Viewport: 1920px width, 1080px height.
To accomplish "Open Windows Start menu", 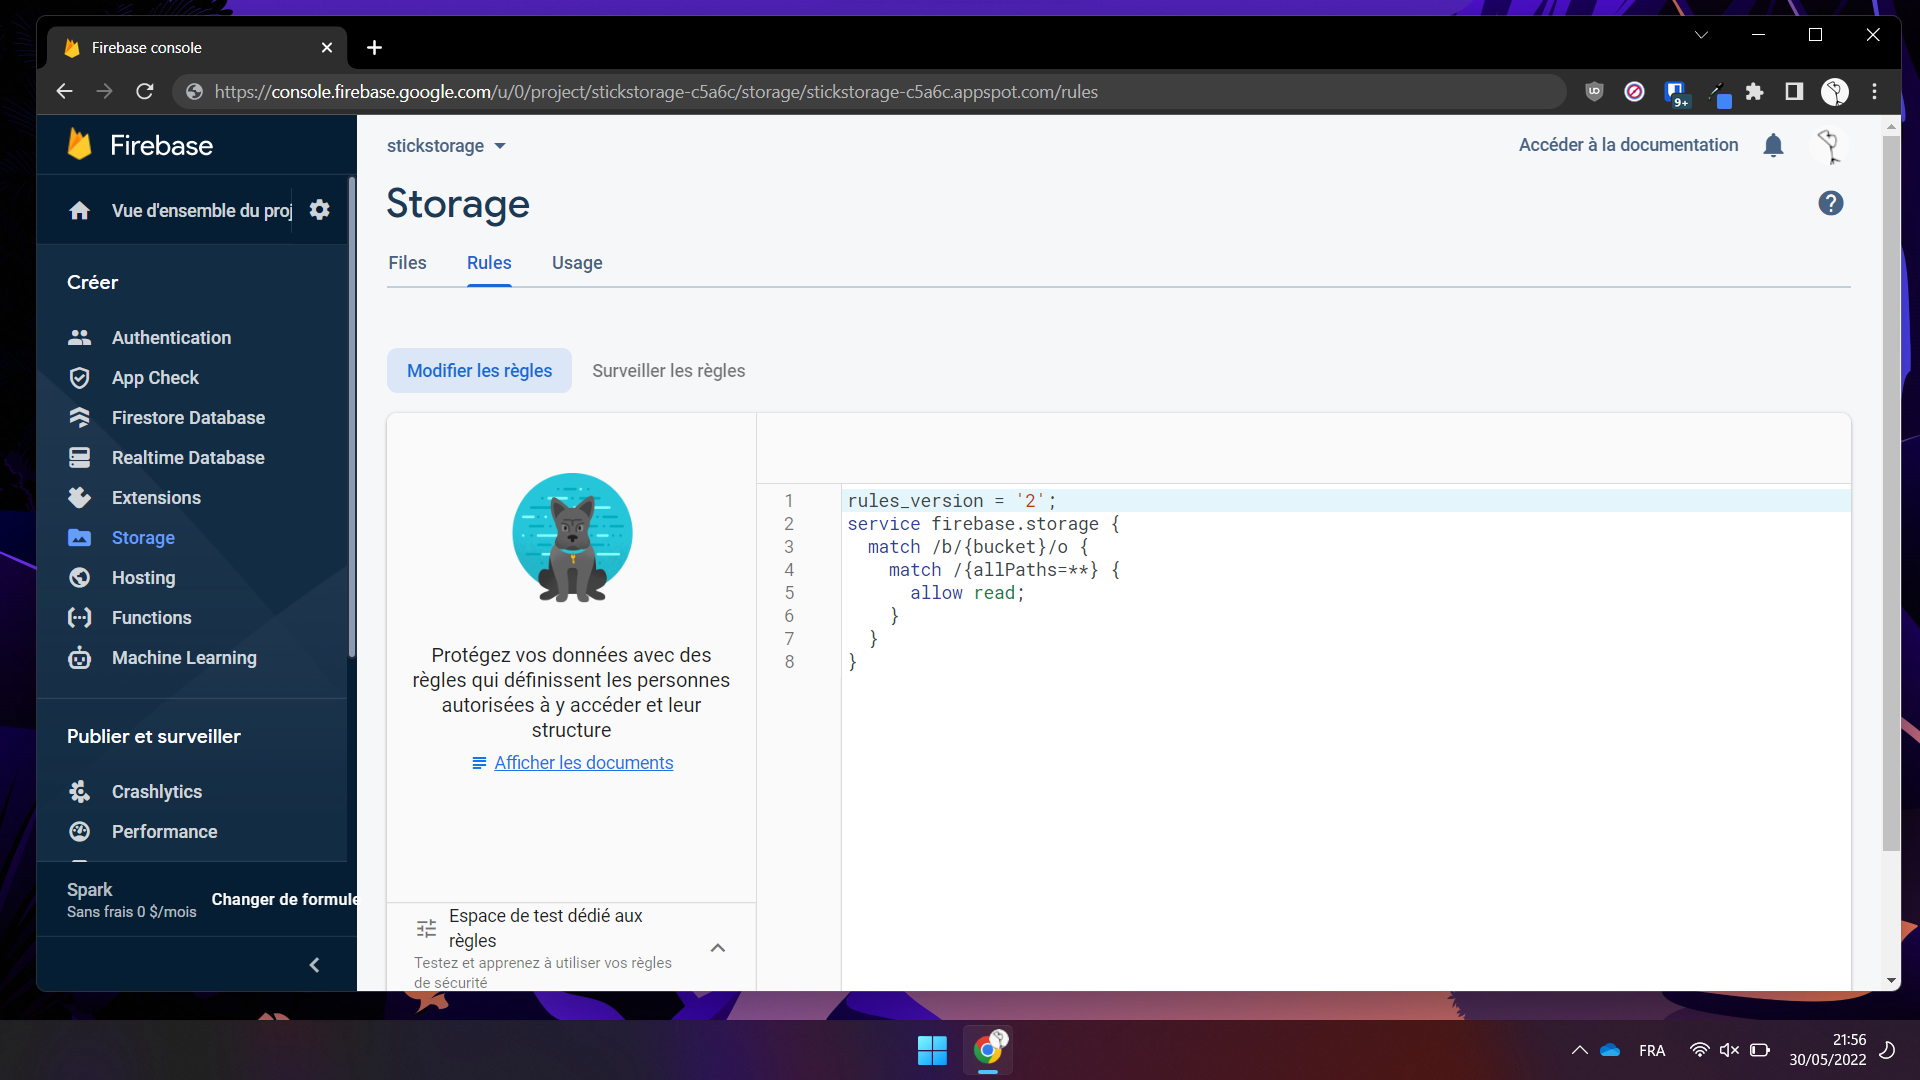I will click(932, 1050).
